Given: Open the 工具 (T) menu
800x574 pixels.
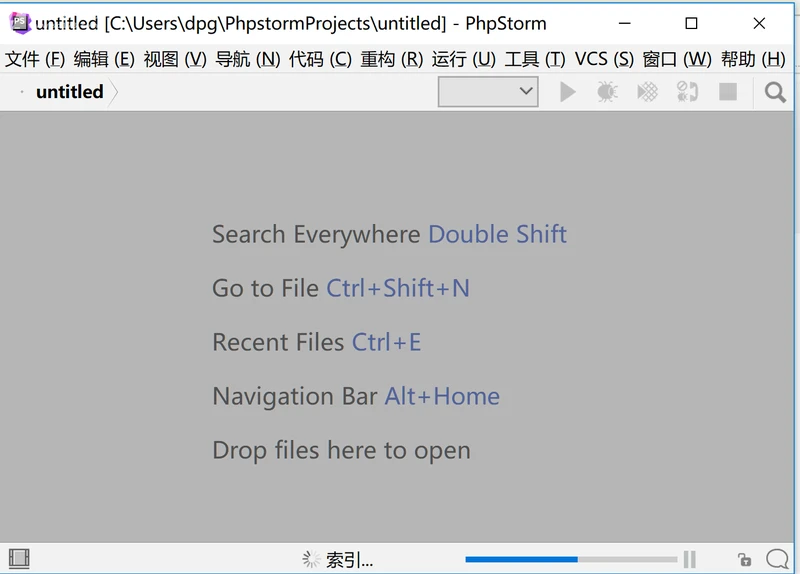Looking at the screenshot, I should pos(535,59).
